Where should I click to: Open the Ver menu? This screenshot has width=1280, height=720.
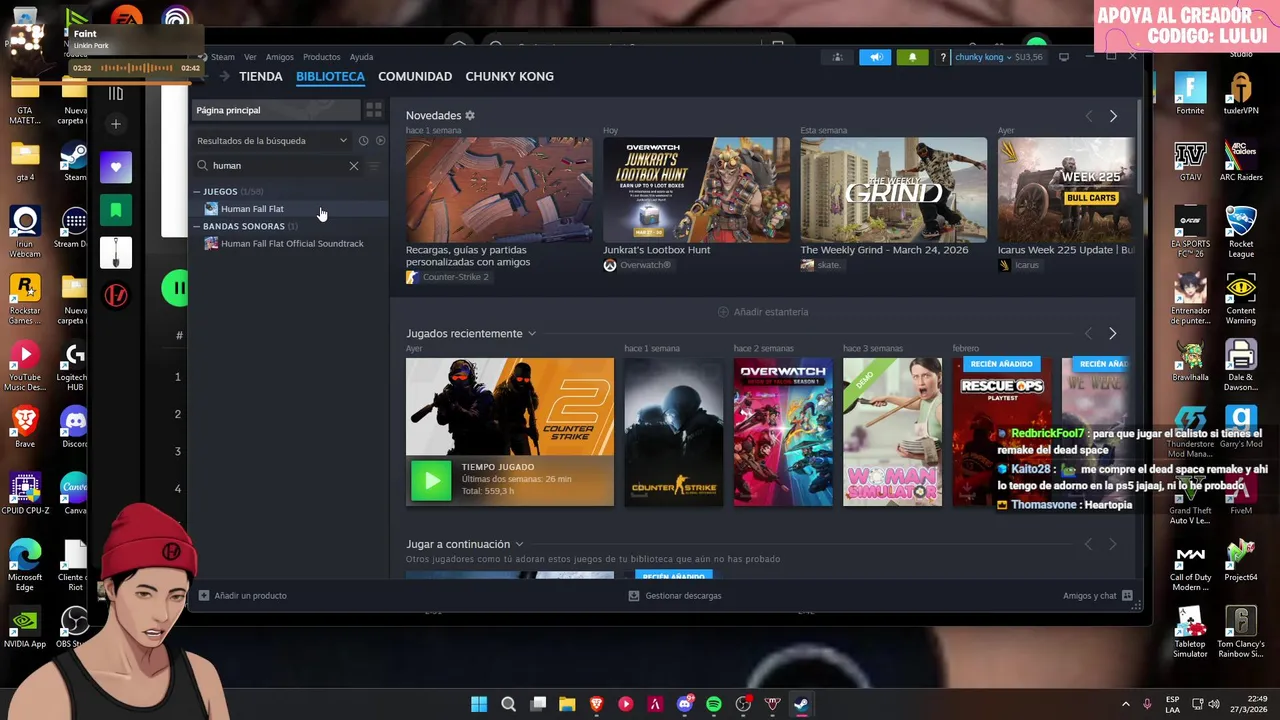click(250, 57)
